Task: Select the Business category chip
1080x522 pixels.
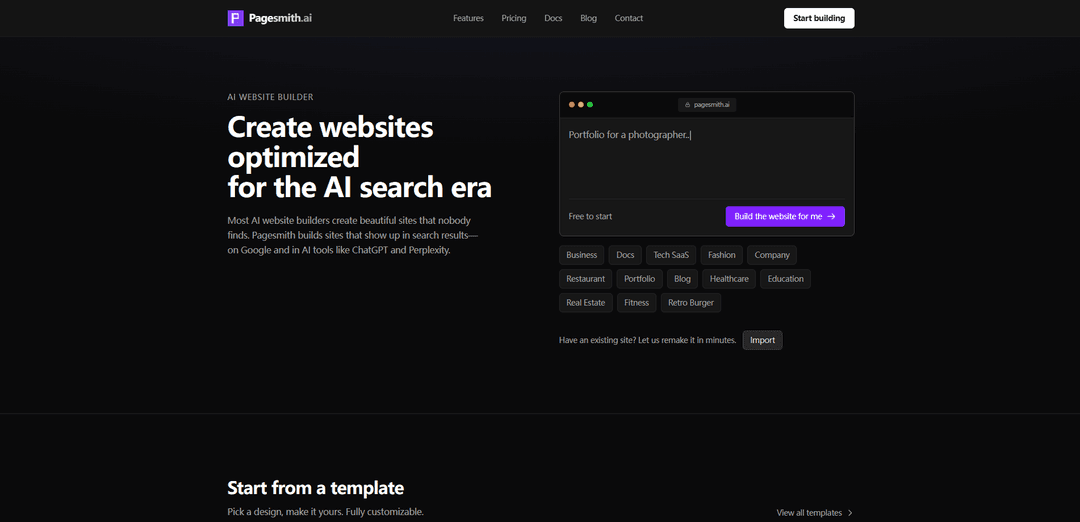Action: click(581, 255)
